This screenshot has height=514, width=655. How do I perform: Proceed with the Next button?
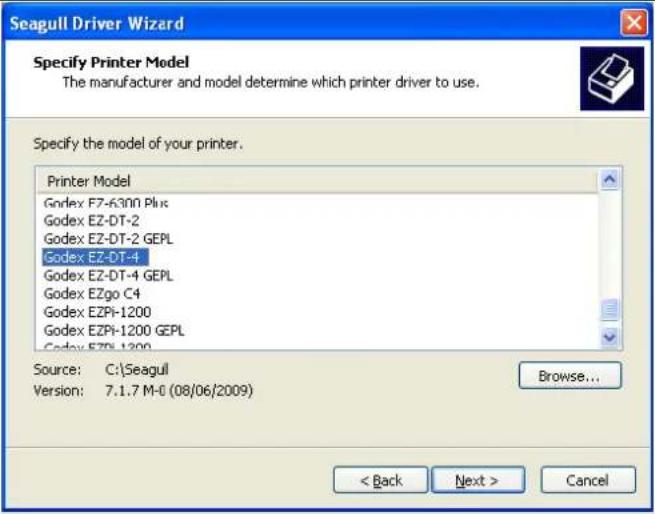tap(478, 480)
